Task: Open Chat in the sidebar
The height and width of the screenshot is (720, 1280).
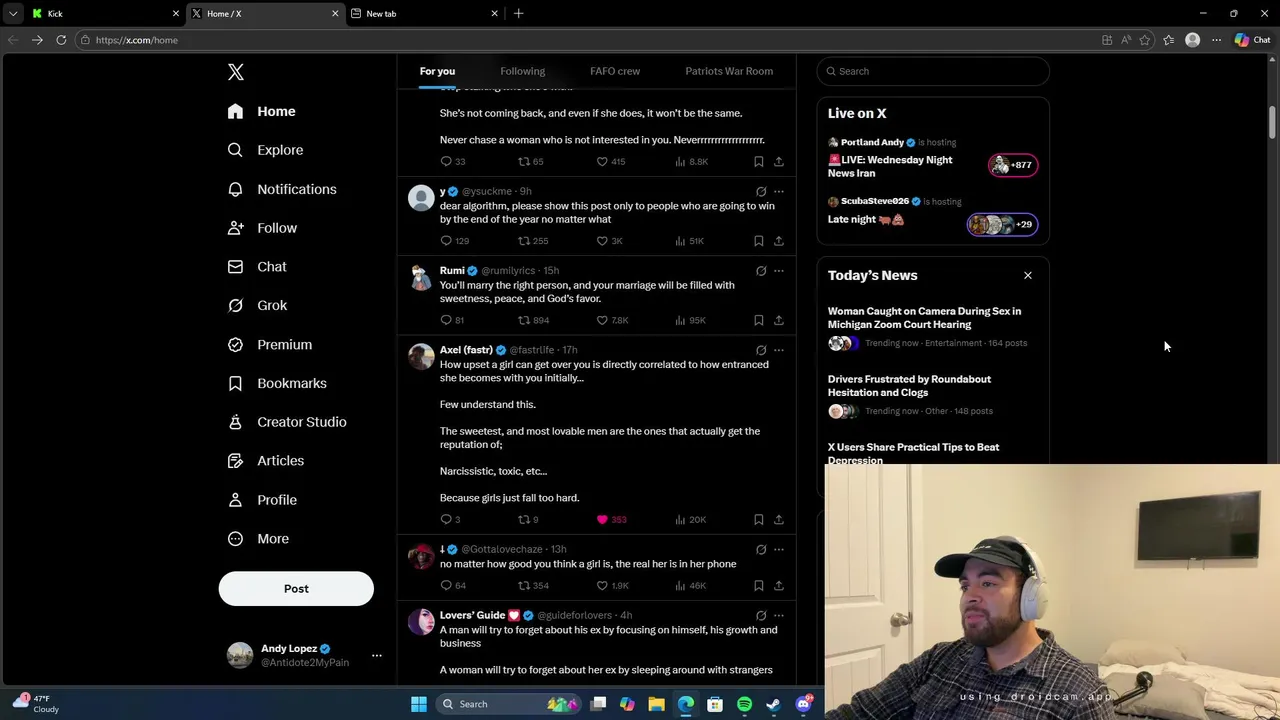Action: (257, 267)
